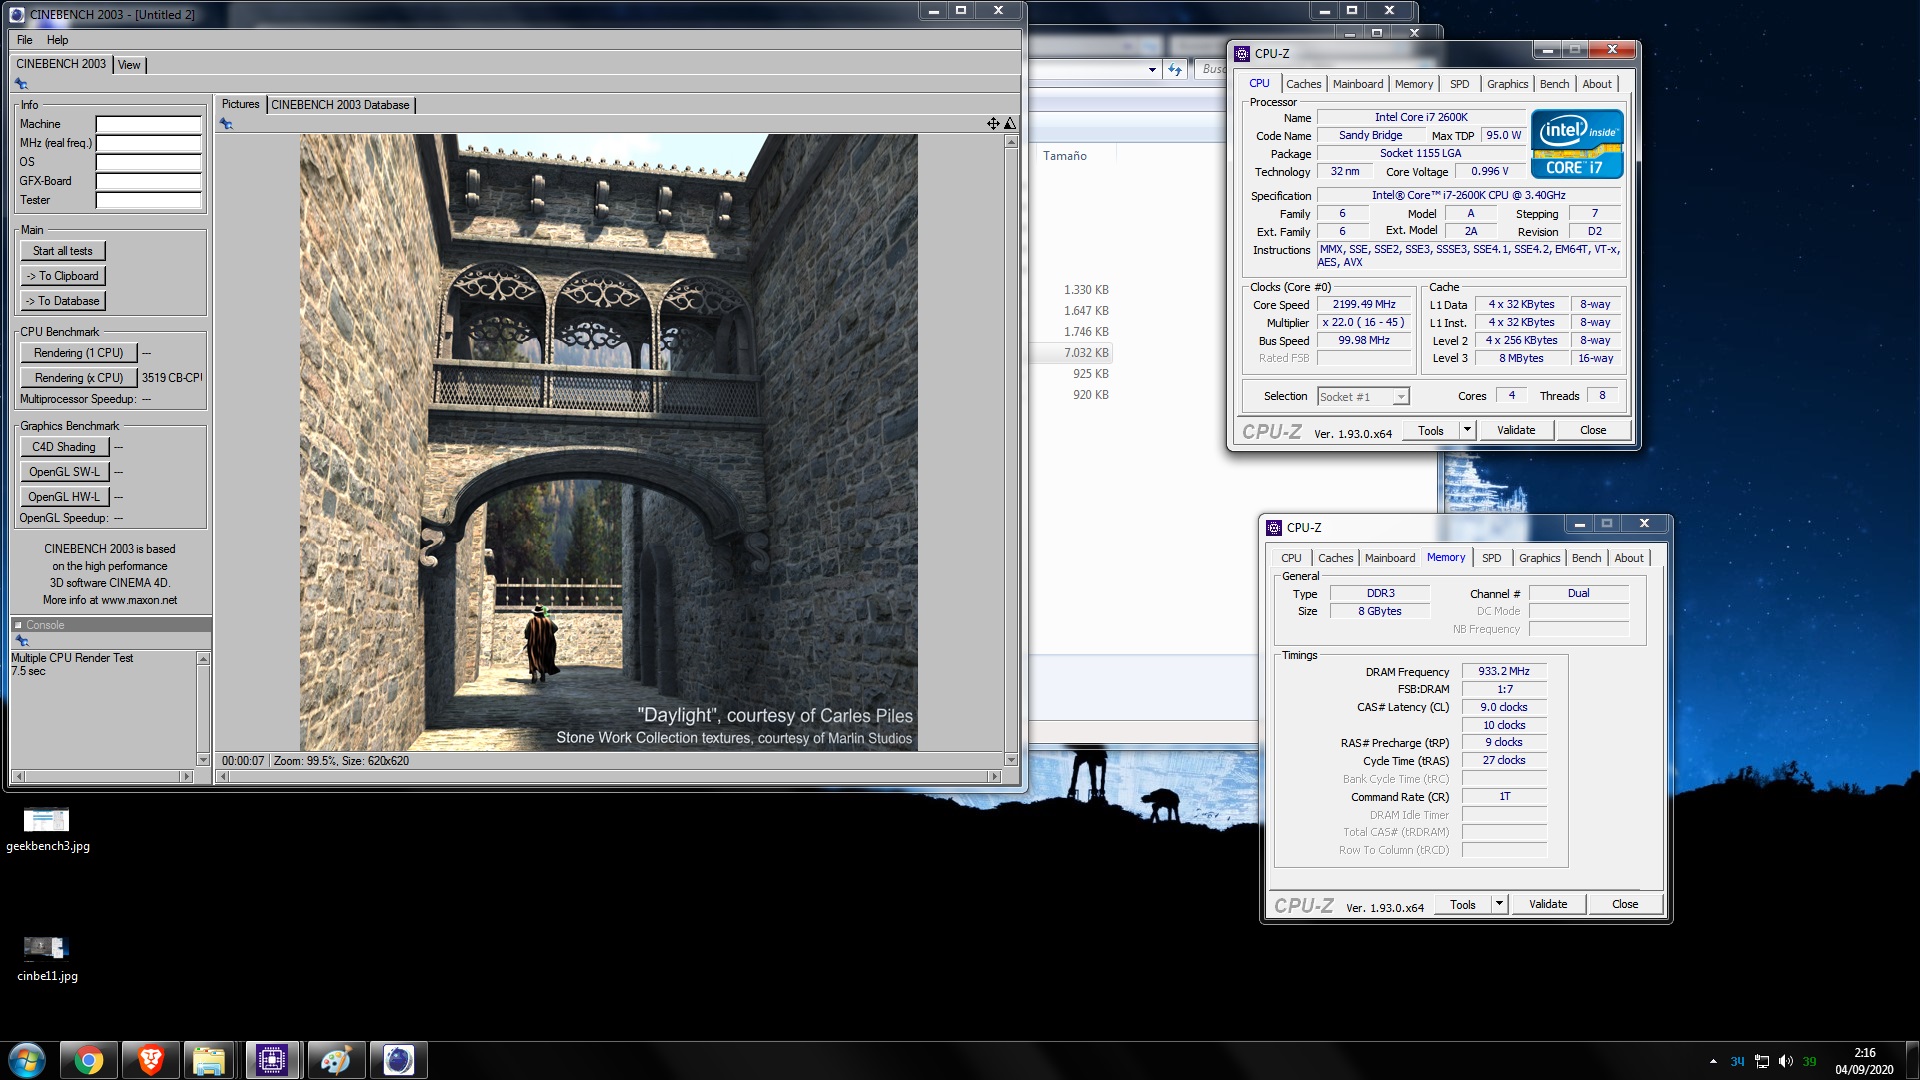Click the triangle icon above picture
This screenshot has width=1920, height=1080.
[x=1010, y=124]
